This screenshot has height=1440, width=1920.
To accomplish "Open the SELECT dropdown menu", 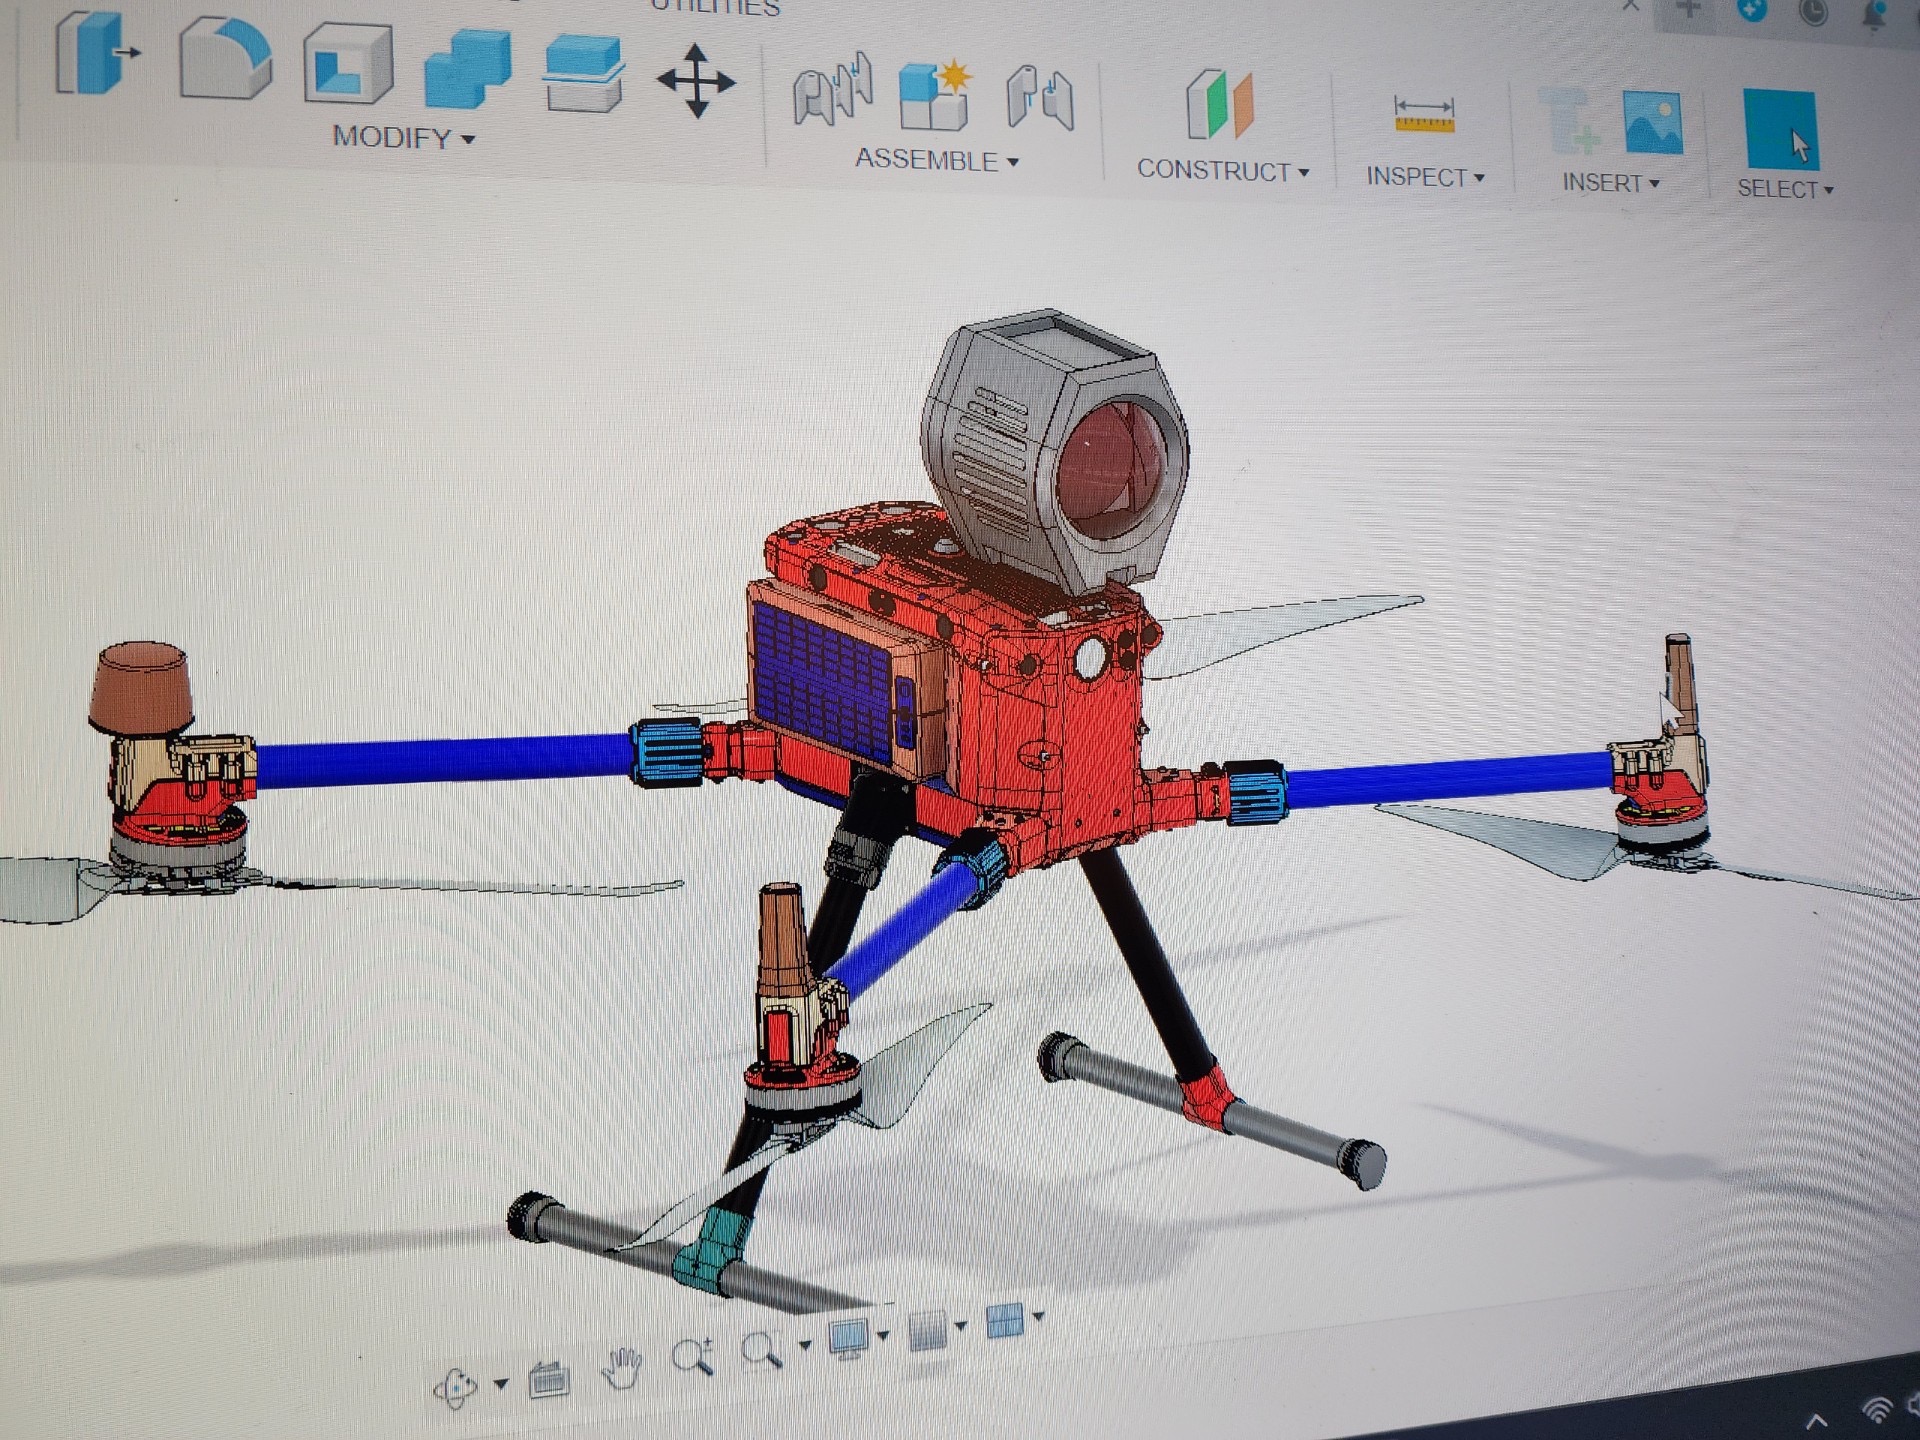I will 1785,189.
